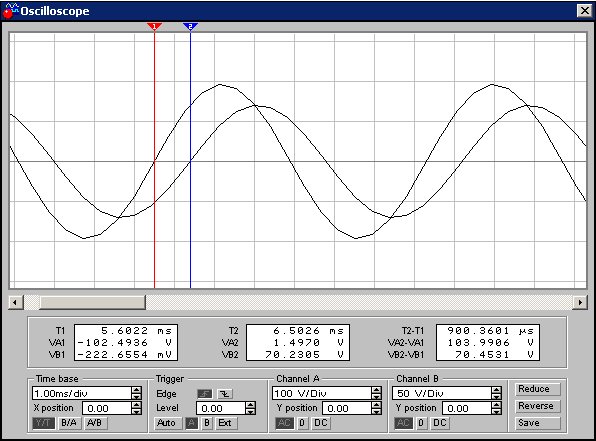Increase Channel B volts per division
Screen dimensions: 596x441
496,390
